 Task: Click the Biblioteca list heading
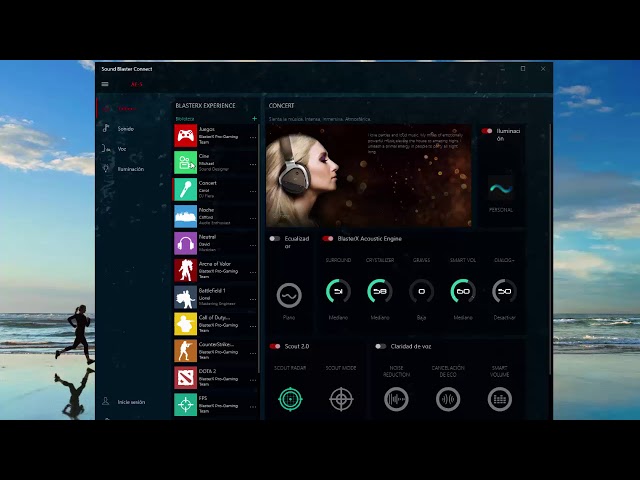pyautogui.click(x=185, y=119)
